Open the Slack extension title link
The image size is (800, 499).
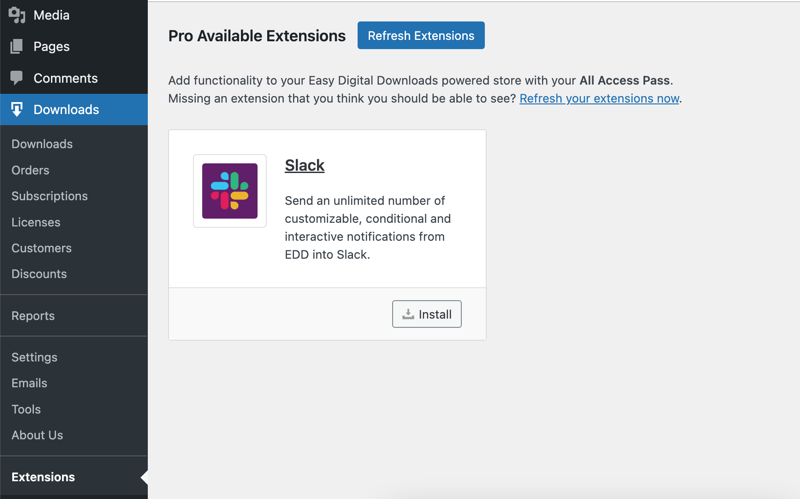[304, 165]
